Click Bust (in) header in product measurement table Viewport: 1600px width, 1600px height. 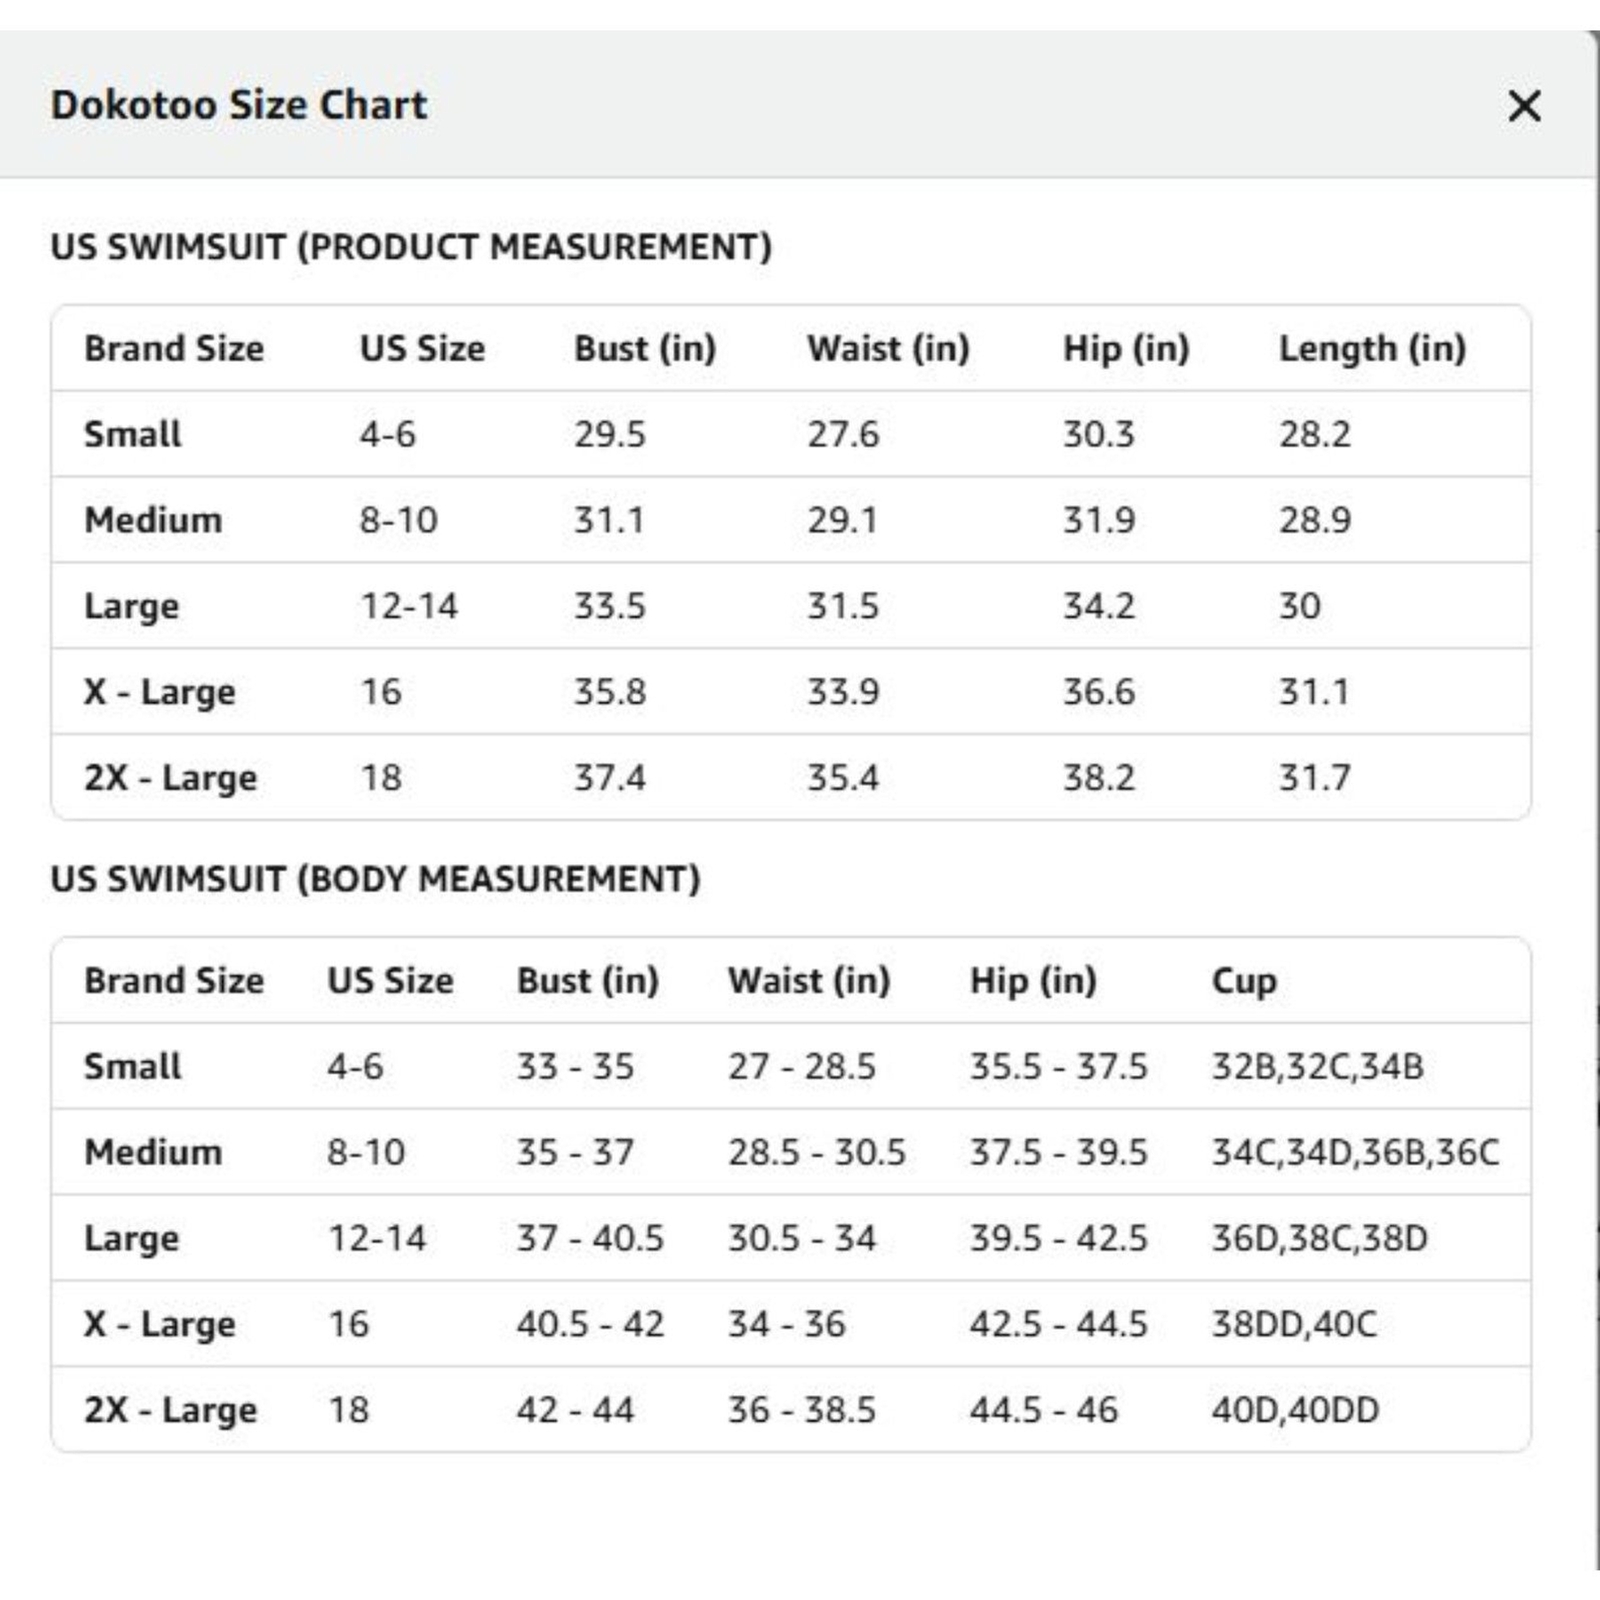(645, 348)
